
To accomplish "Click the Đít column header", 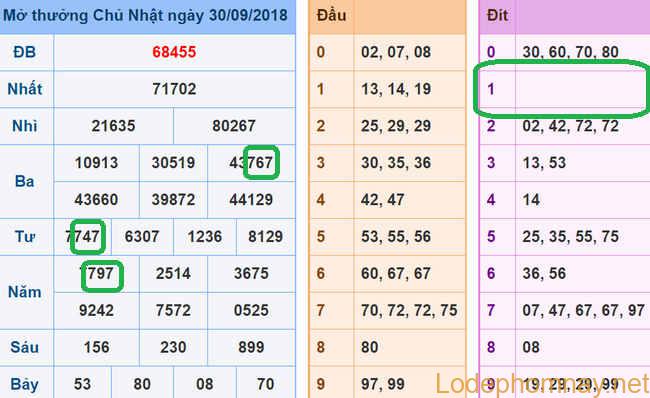I will point(497,15).
